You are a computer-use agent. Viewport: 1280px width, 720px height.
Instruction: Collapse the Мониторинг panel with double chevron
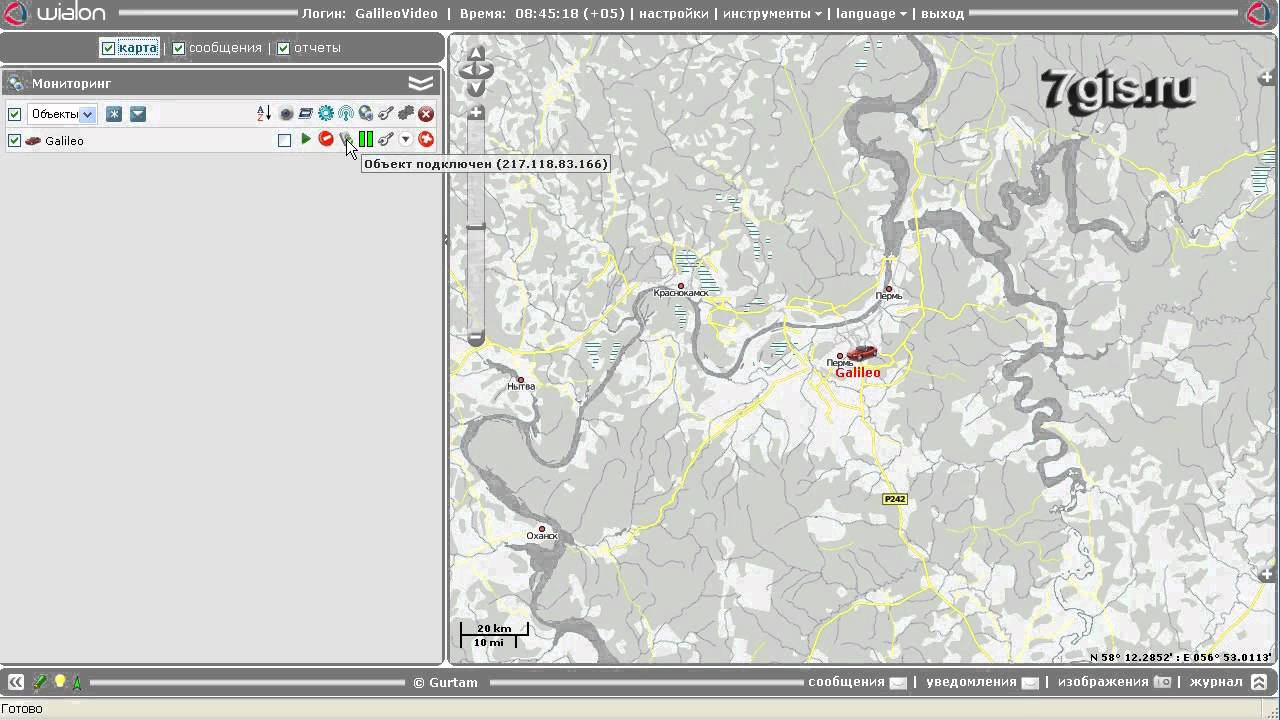click(x=421, y=83)
